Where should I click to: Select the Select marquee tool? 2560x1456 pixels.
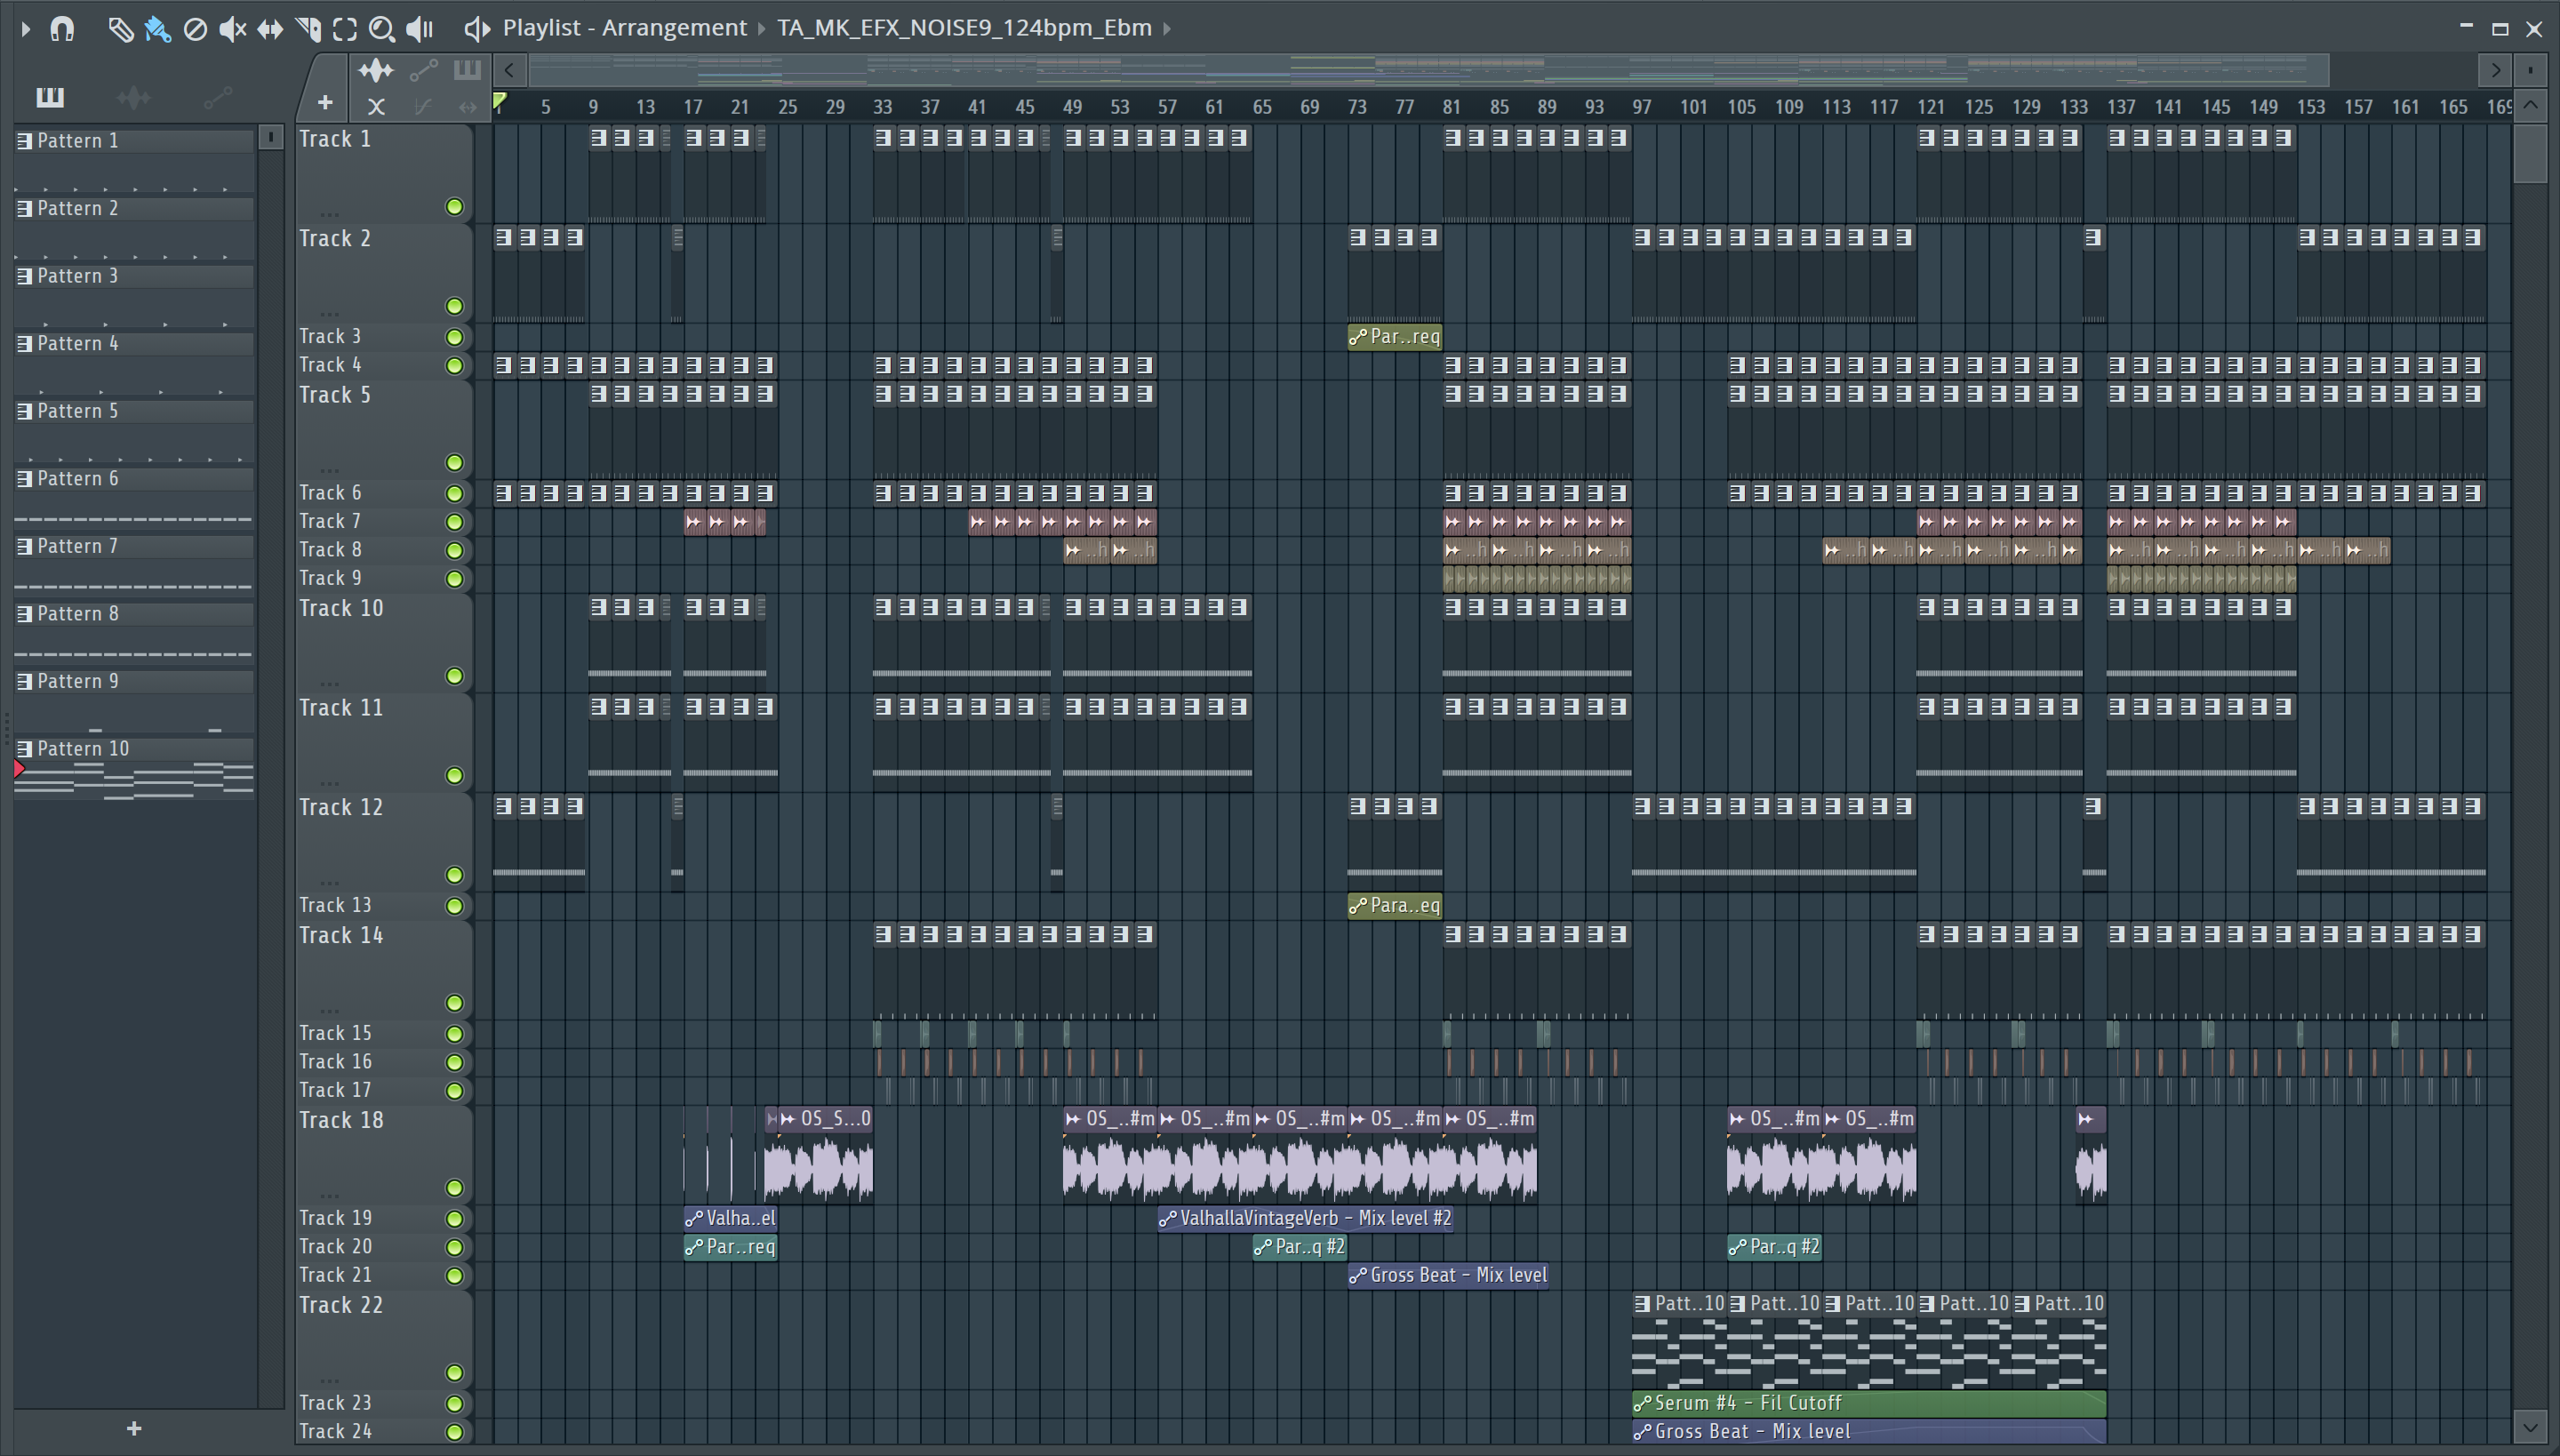pos(345,30)
